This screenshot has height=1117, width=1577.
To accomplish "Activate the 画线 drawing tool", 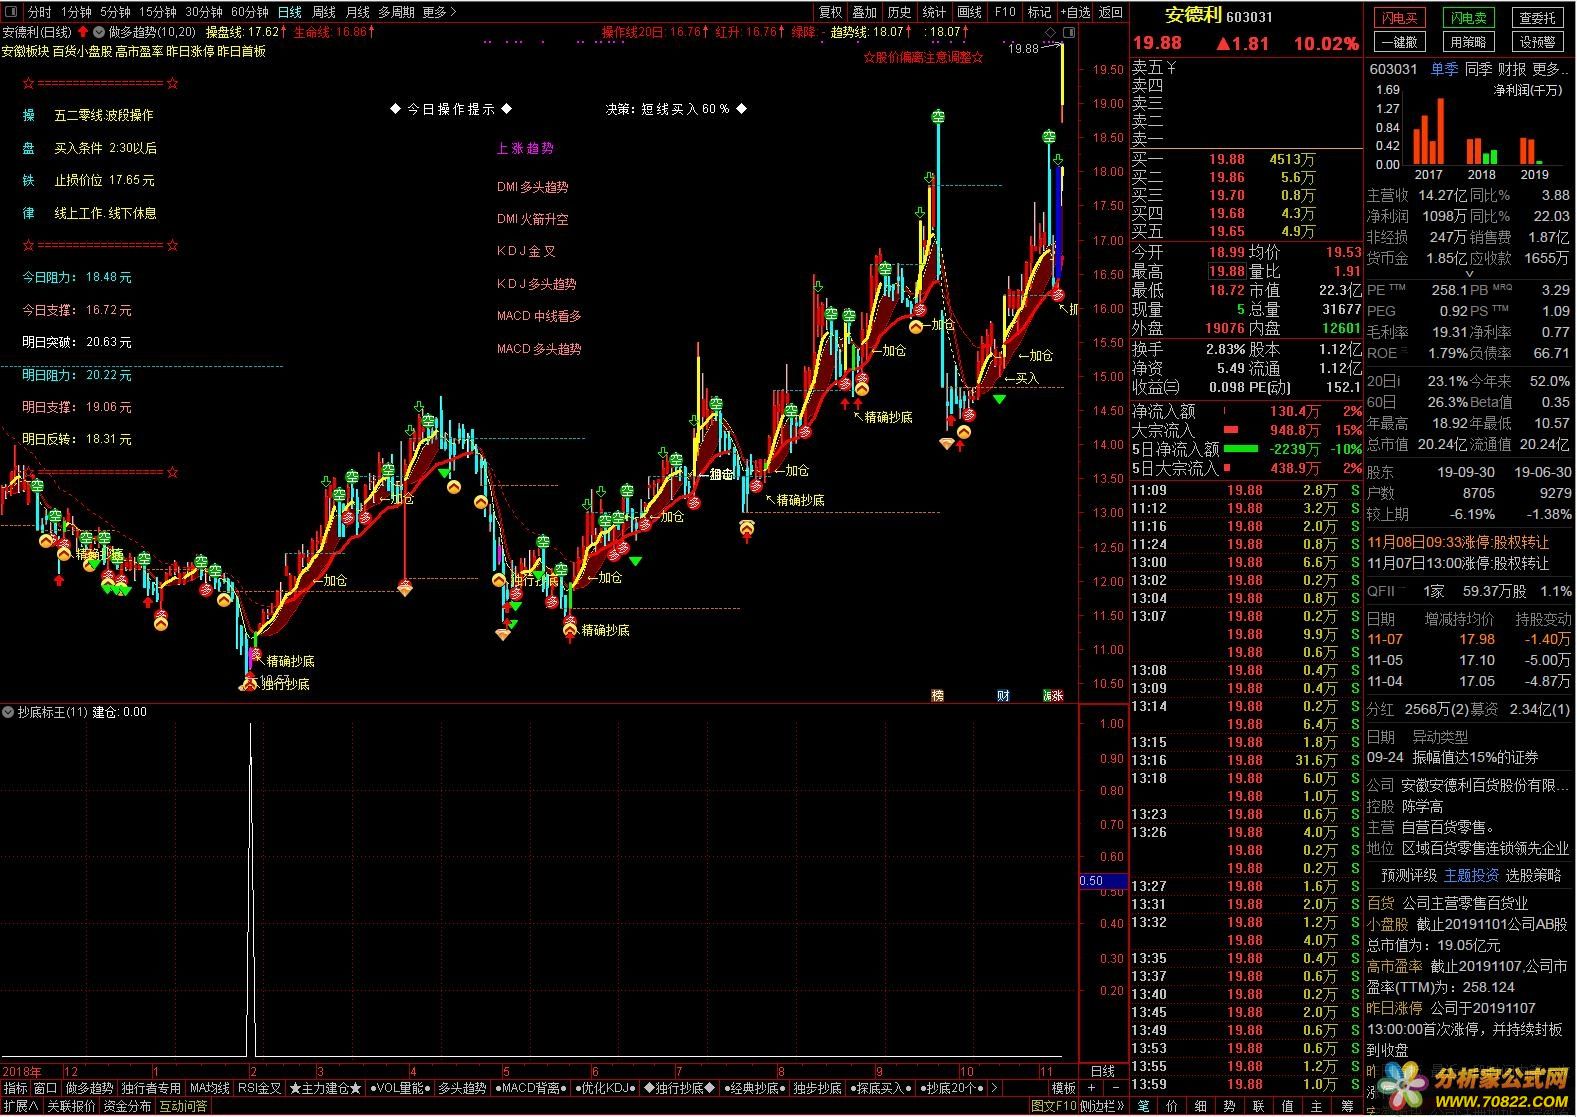I will tap(969, 12).
